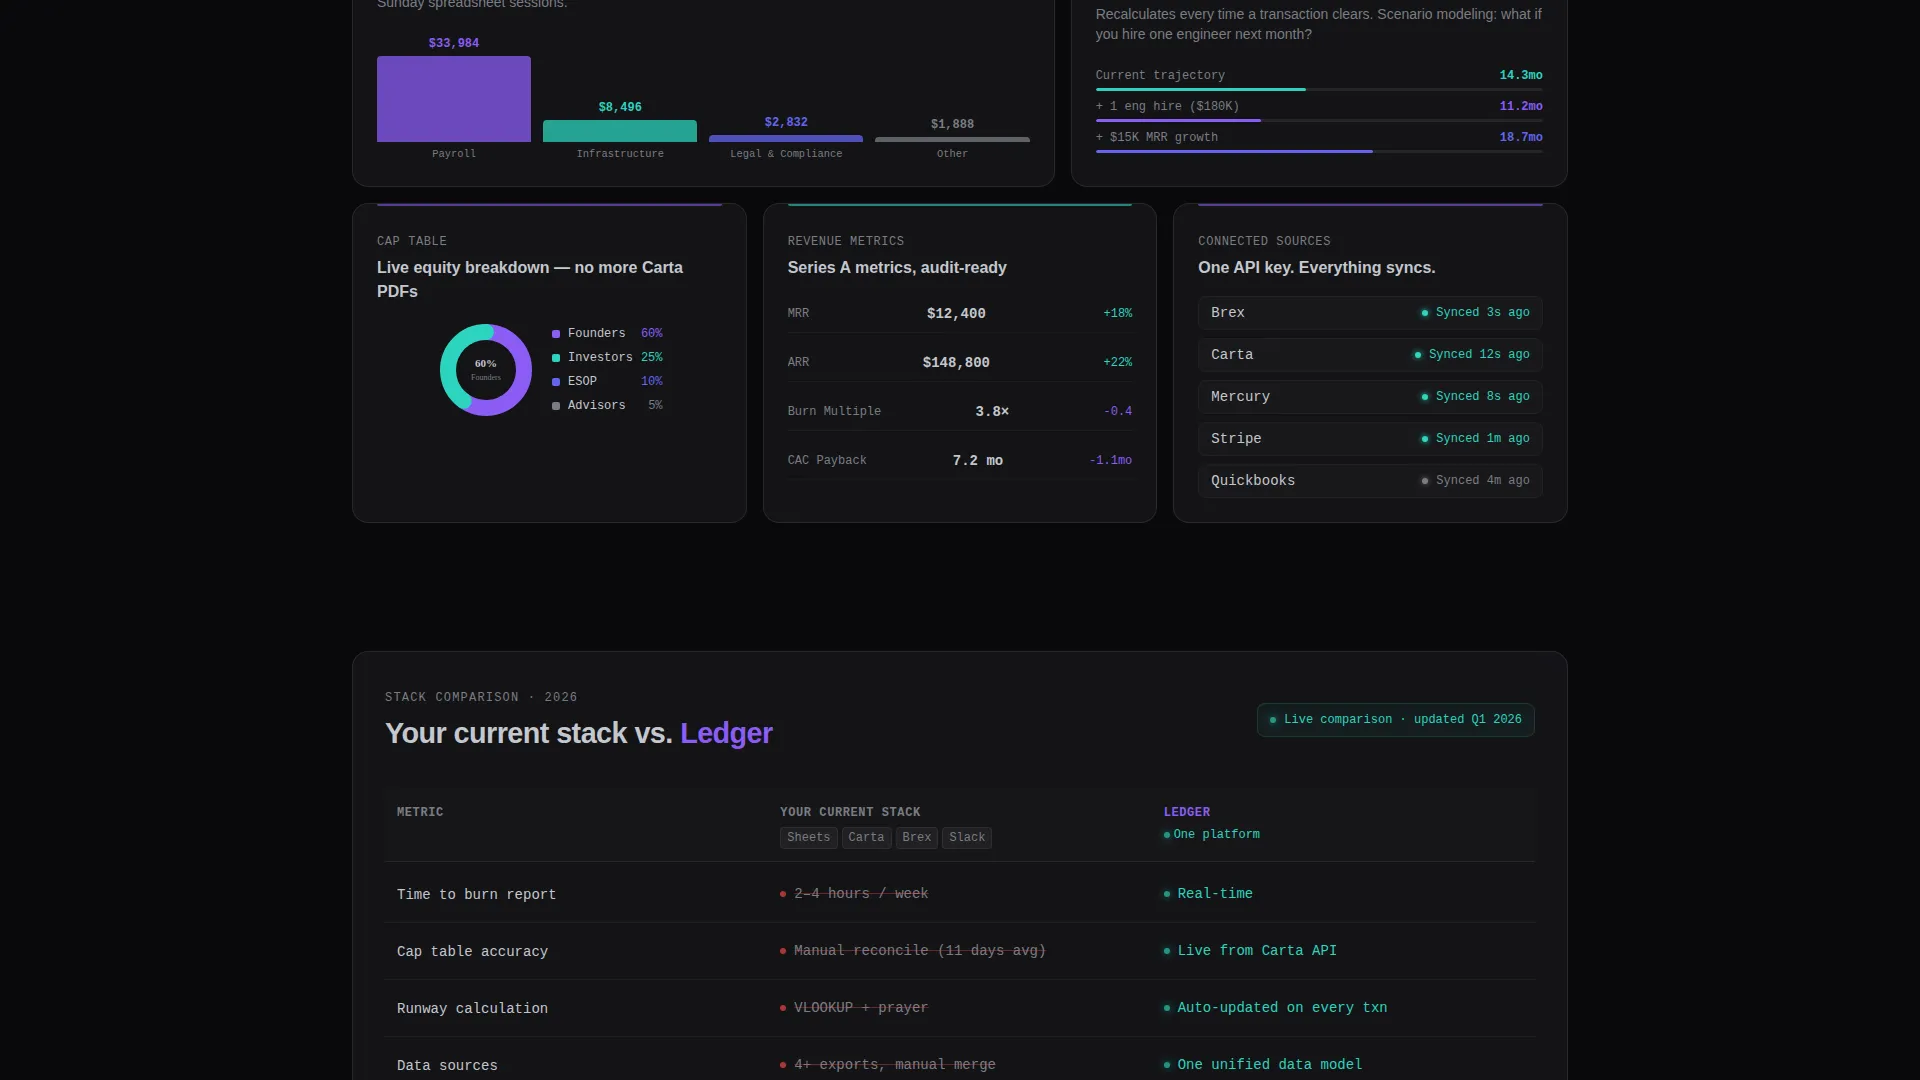Click the cap table donut chart
The height and width of the screenshot is (1080, 1920).
[x=486, y=370]
